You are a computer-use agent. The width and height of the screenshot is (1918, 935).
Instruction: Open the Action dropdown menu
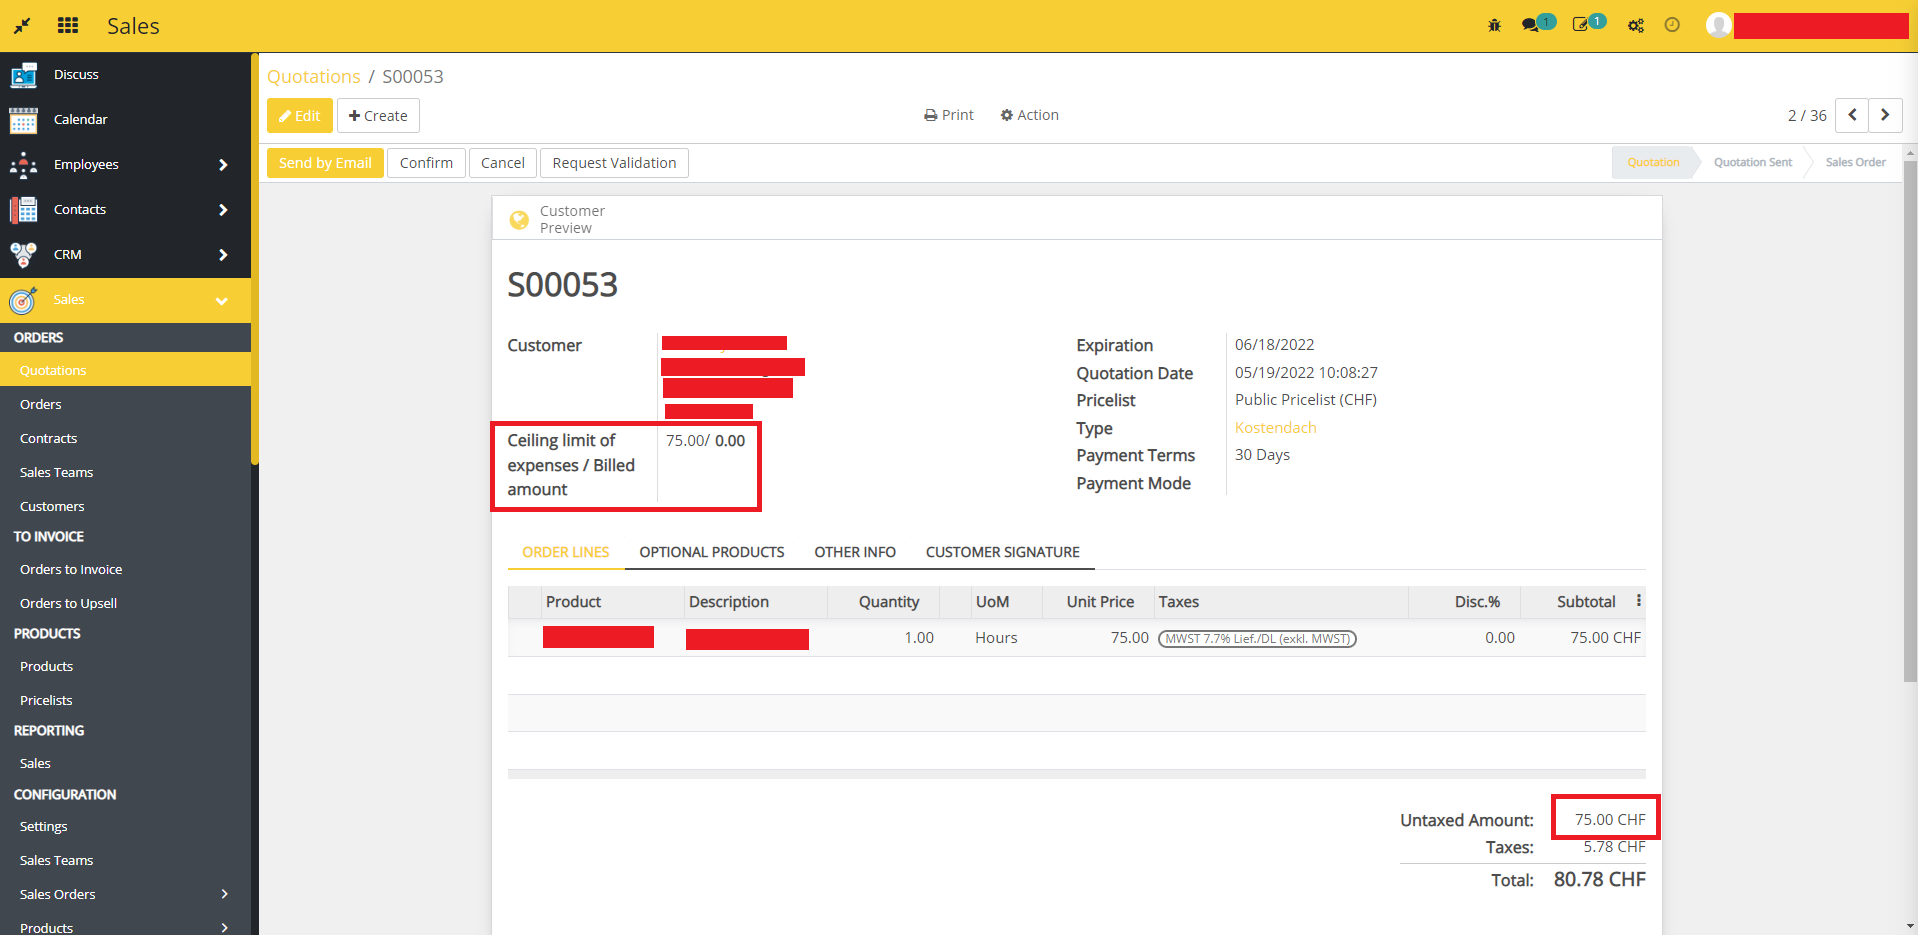[x=1029, y=115]
